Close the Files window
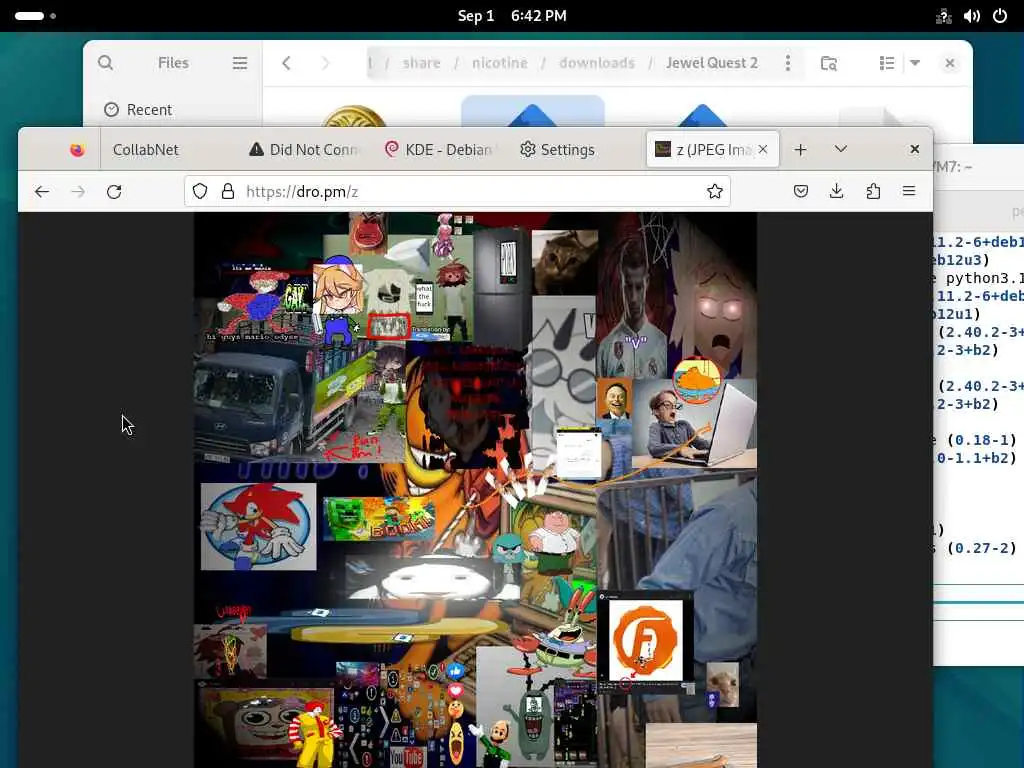Image resolution: width=1024 pixels, height=768 pixels. pos(950,63)
